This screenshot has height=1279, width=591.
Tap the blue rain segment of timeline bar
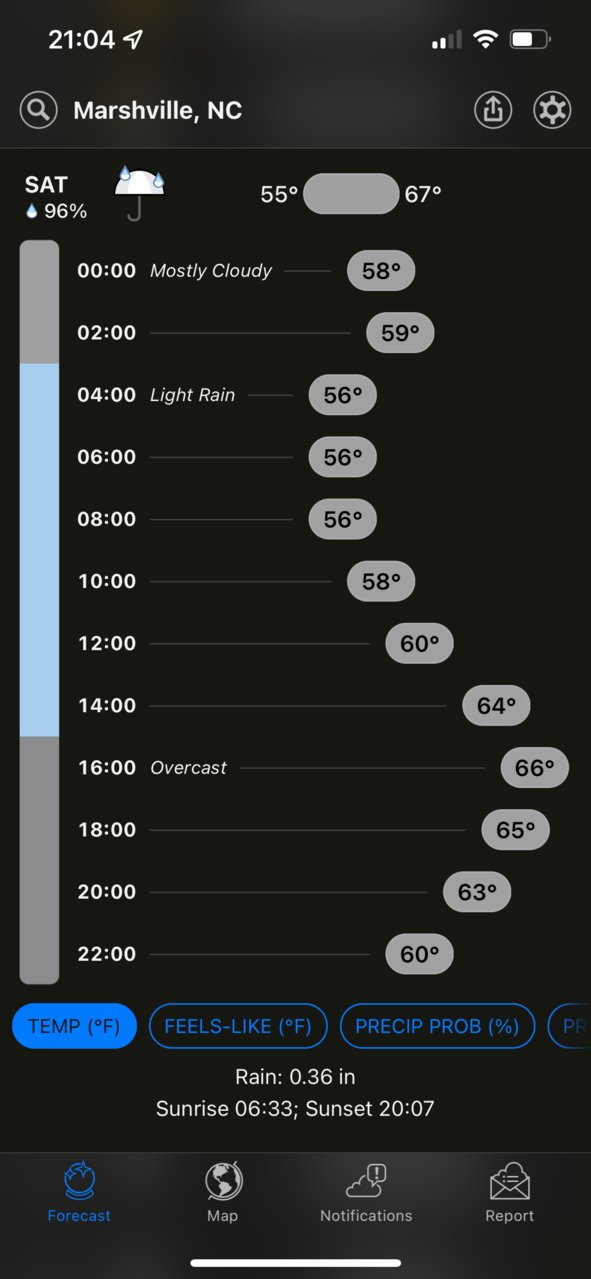click(x=39, y=550)
